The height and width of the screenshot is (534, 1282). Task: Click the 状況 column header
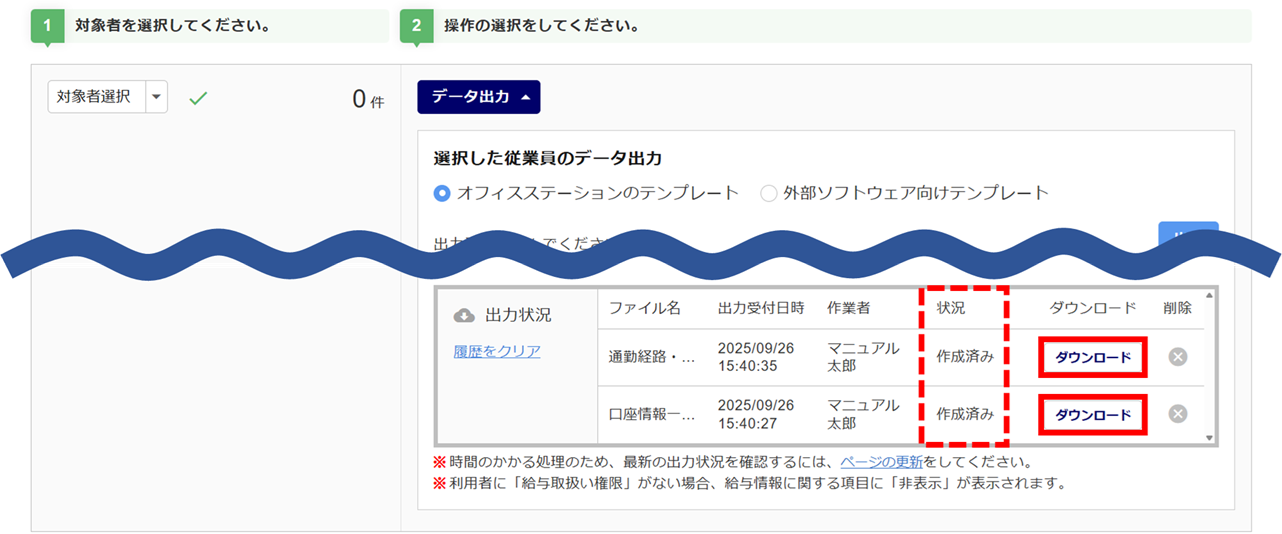tap(950, 308)
